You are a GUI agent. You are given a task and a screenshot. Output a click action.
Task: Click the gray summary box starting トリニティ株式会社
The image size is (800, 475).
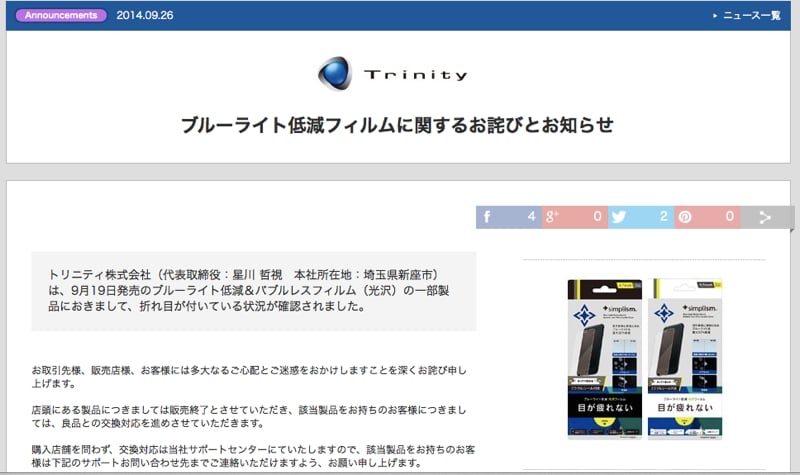tap(253, 291)
